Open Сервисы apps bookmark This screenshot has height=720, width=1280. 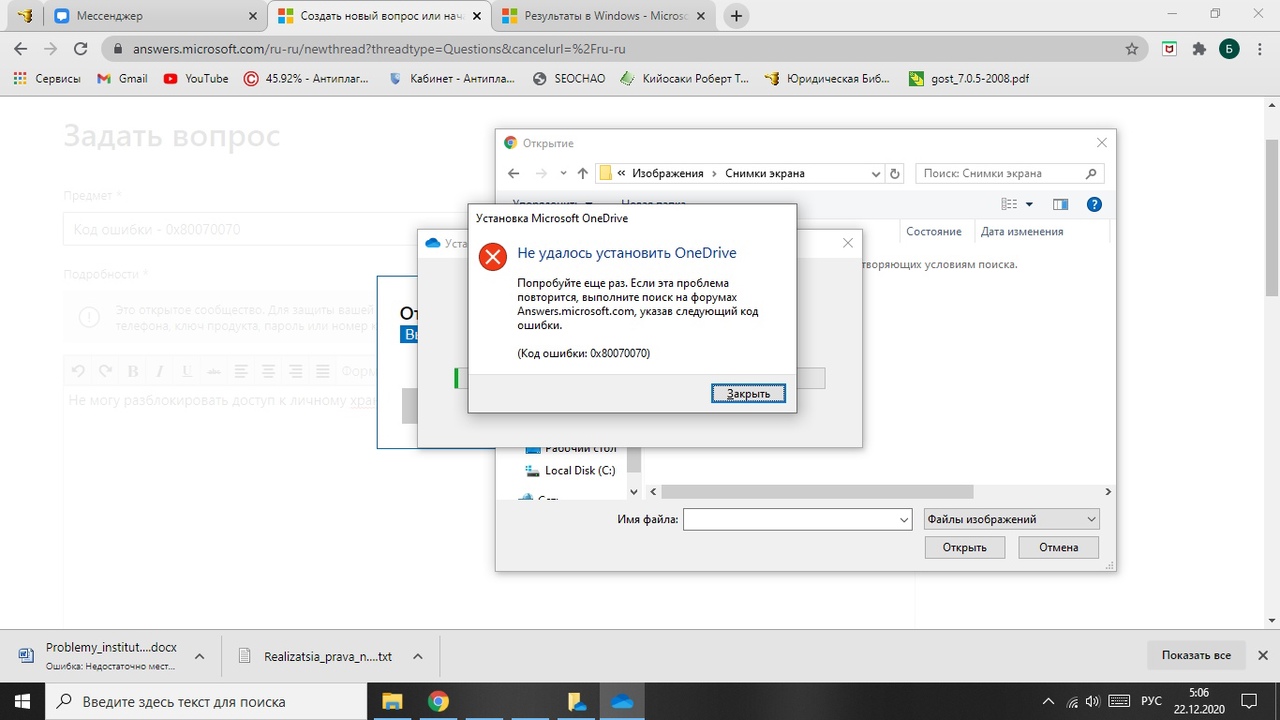[48, 78]
